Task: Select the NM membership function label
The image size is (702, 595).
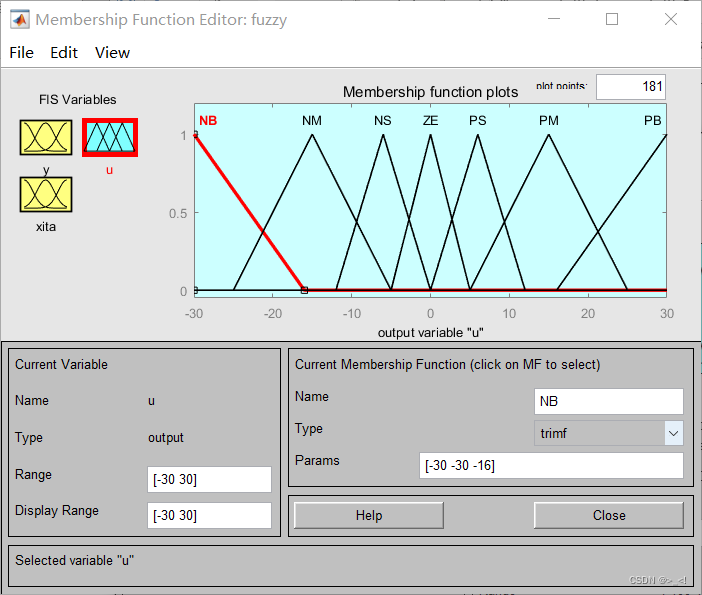Action: [312, 120]
